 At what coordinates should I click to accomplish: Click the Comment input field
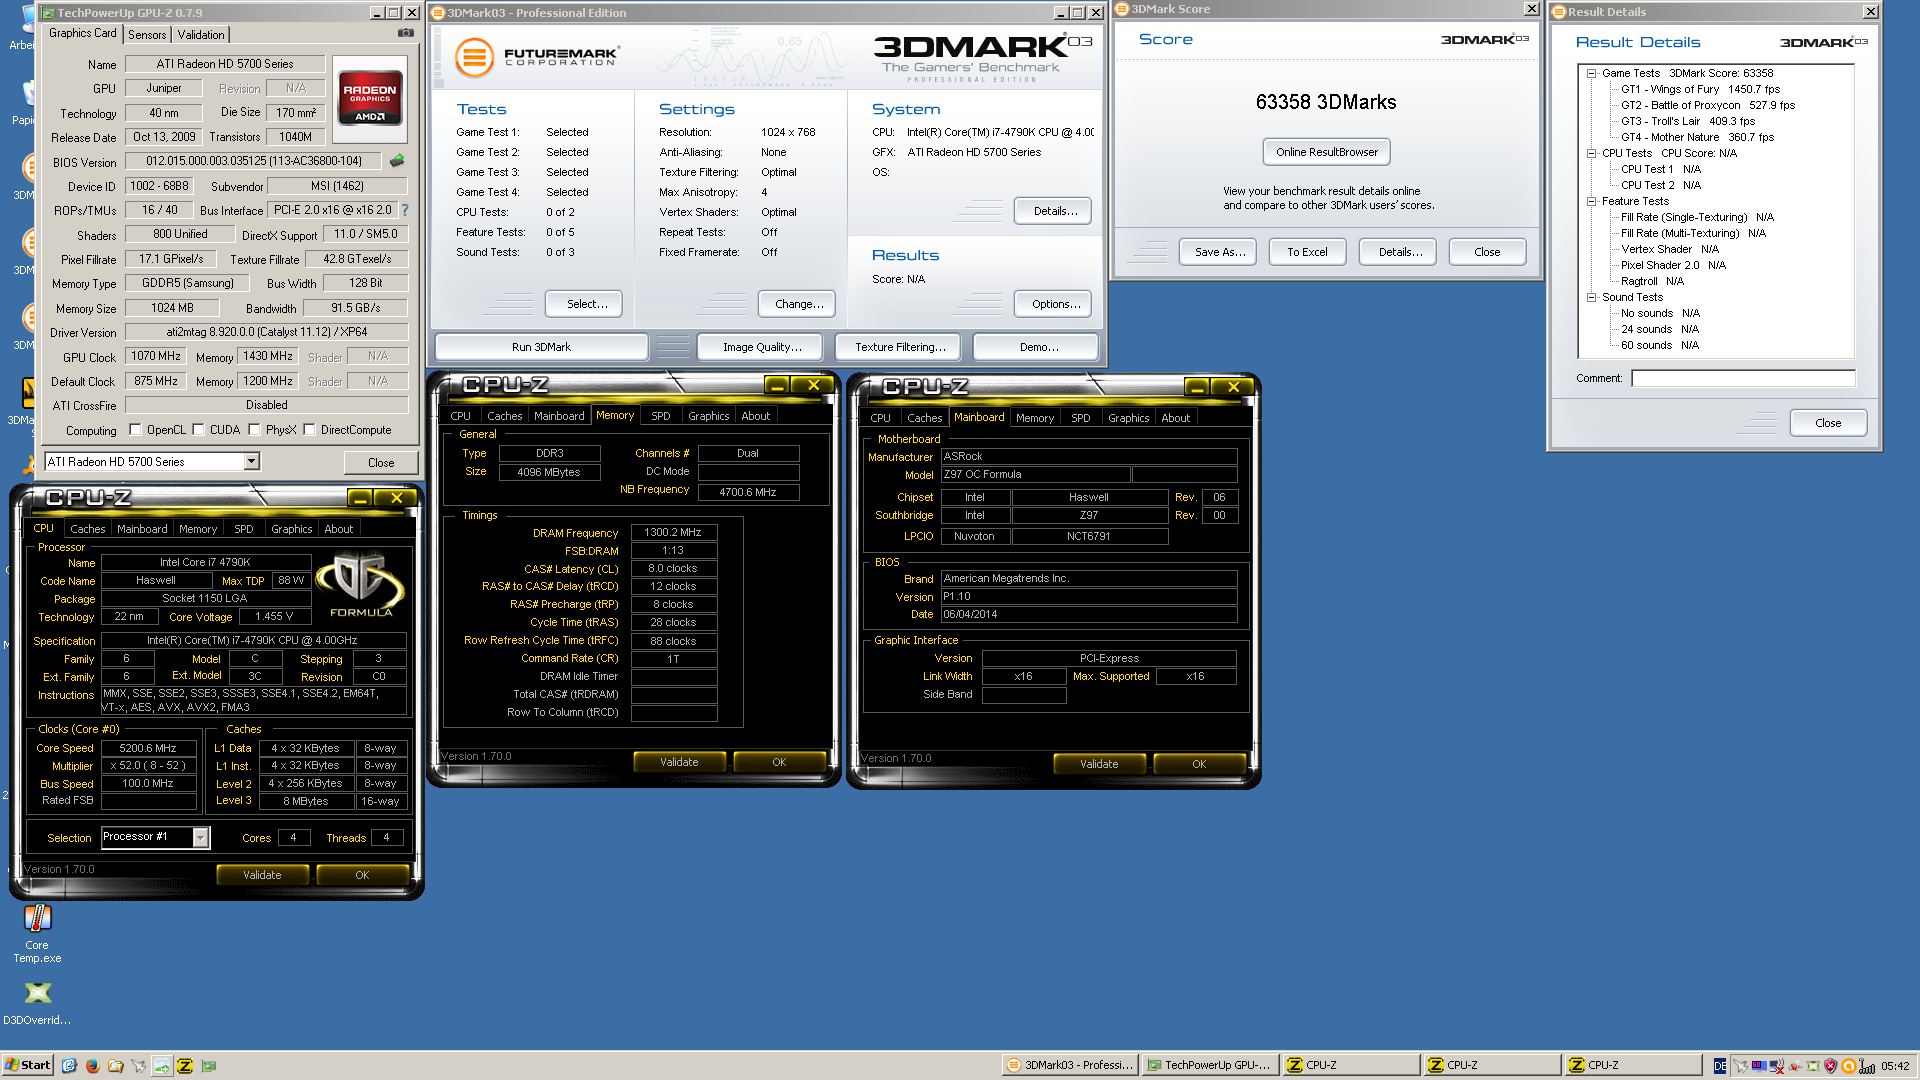coord(1743,378)
